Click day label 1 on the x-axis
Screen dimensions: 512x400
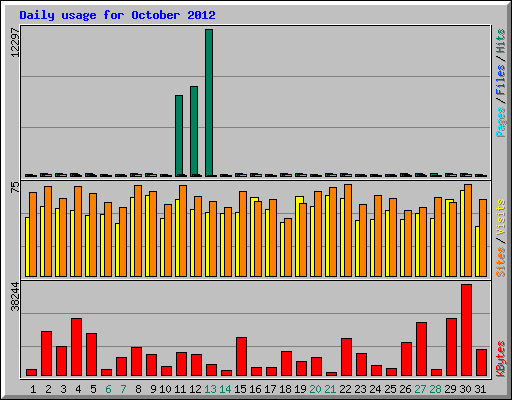point(33,389)
